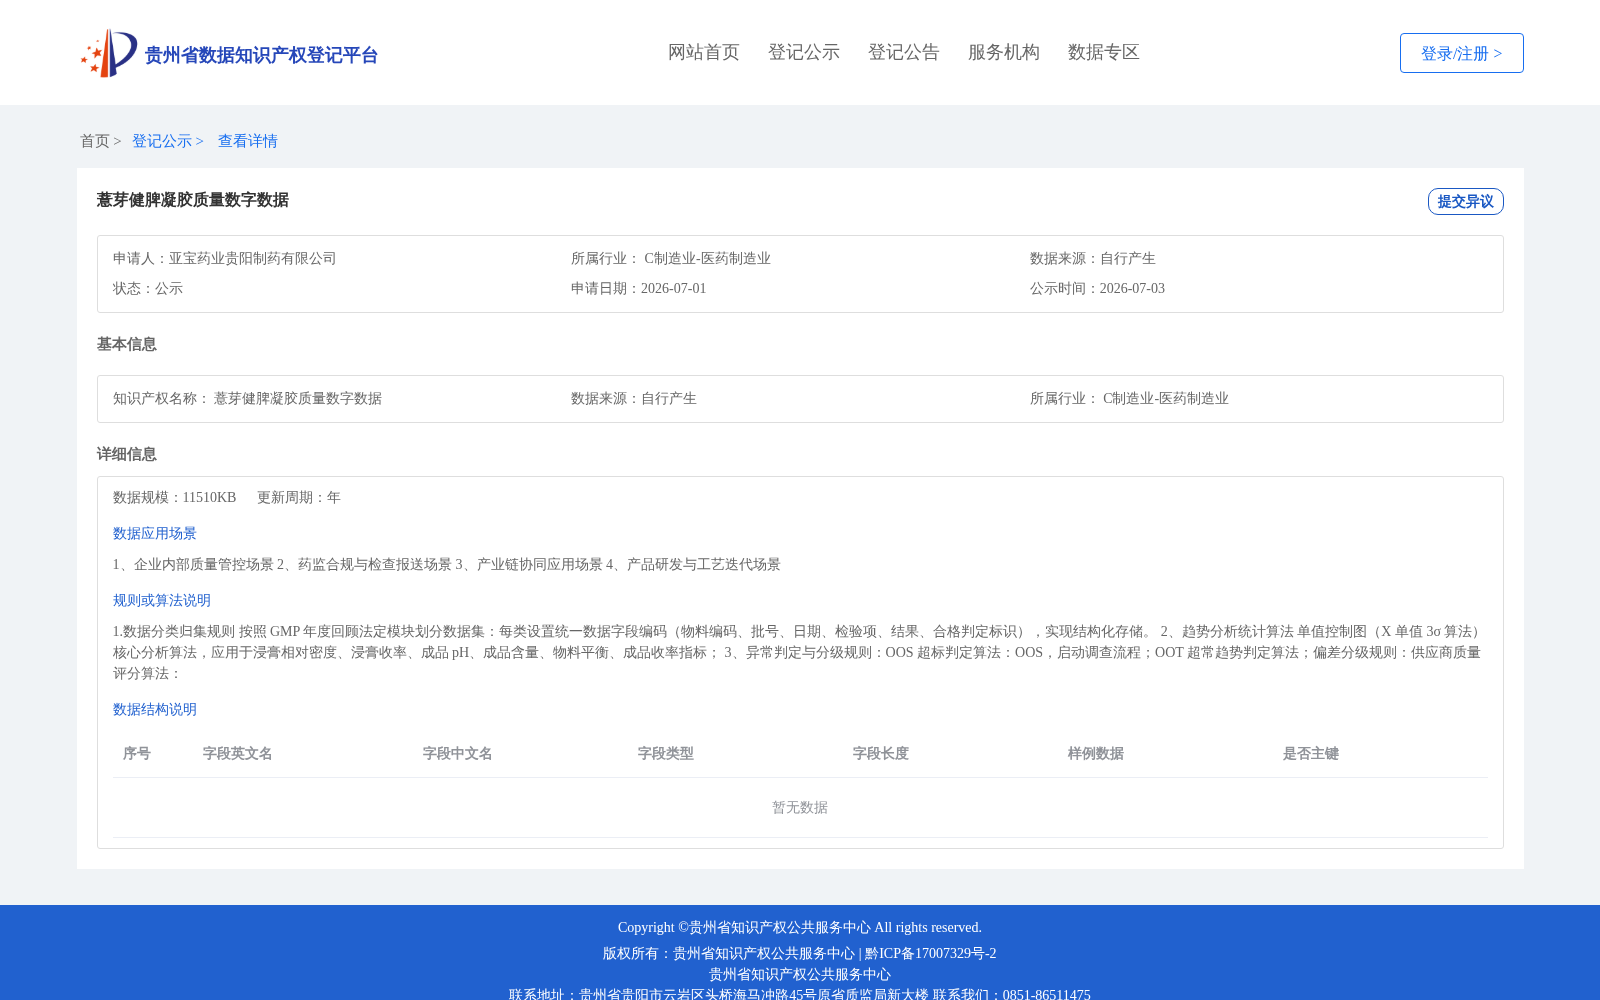Click the 是否主键 column header
Image resolution: width=1600 pixels, height=1000 pixels.
pyautogui.click(x=1311, y=753)
